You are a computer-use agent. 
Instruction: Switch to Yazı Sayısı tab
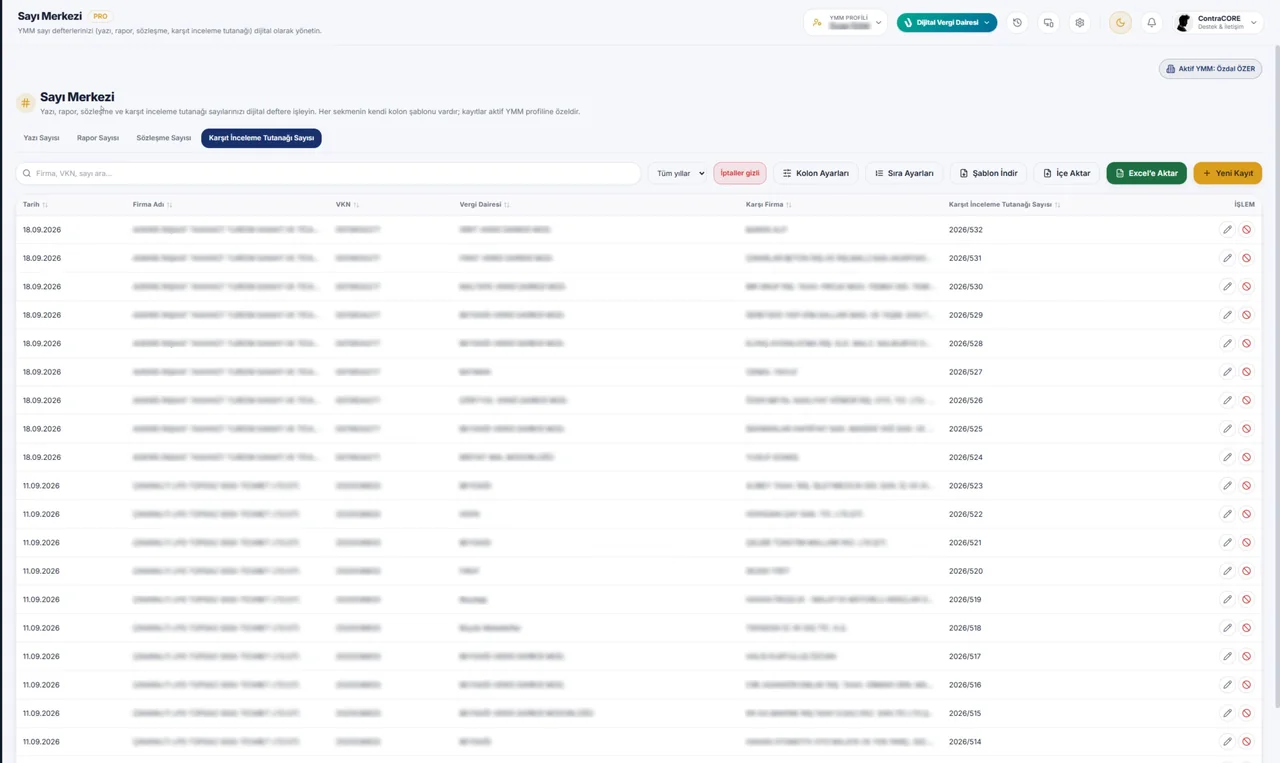pos(41,138)
